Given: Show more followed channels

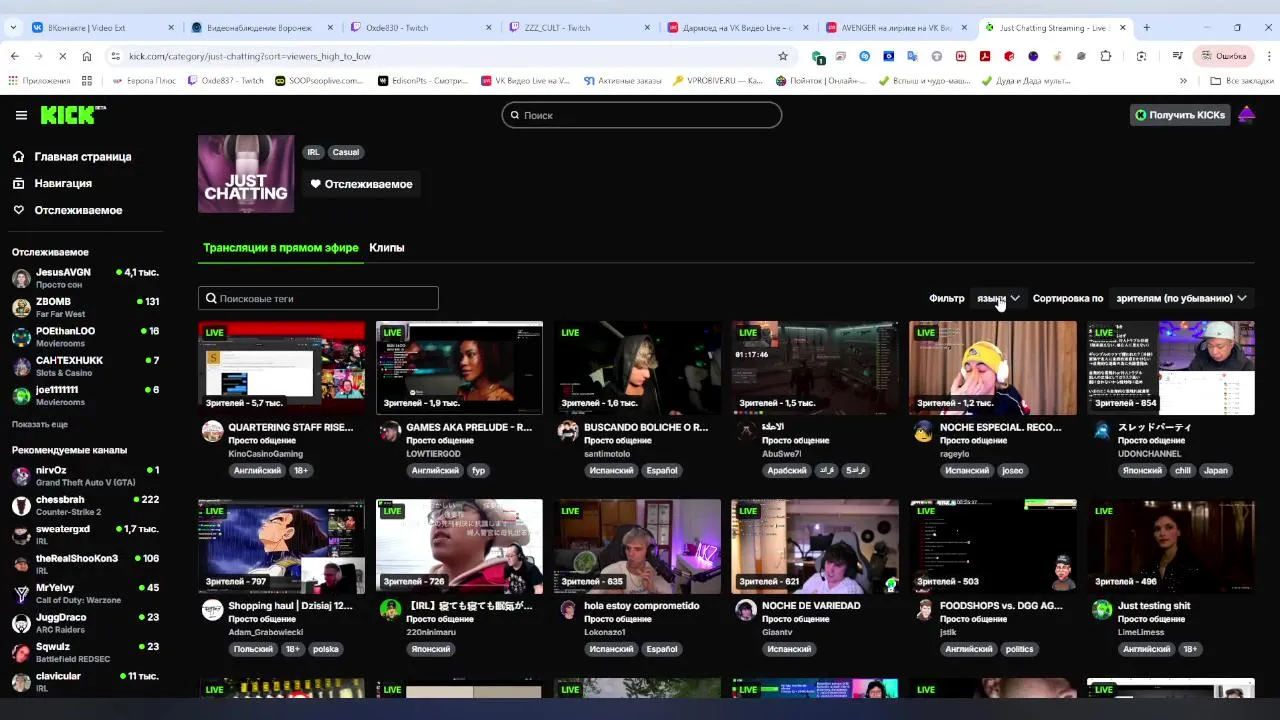Looking at the screenshot, I should [x=40, y=424].
